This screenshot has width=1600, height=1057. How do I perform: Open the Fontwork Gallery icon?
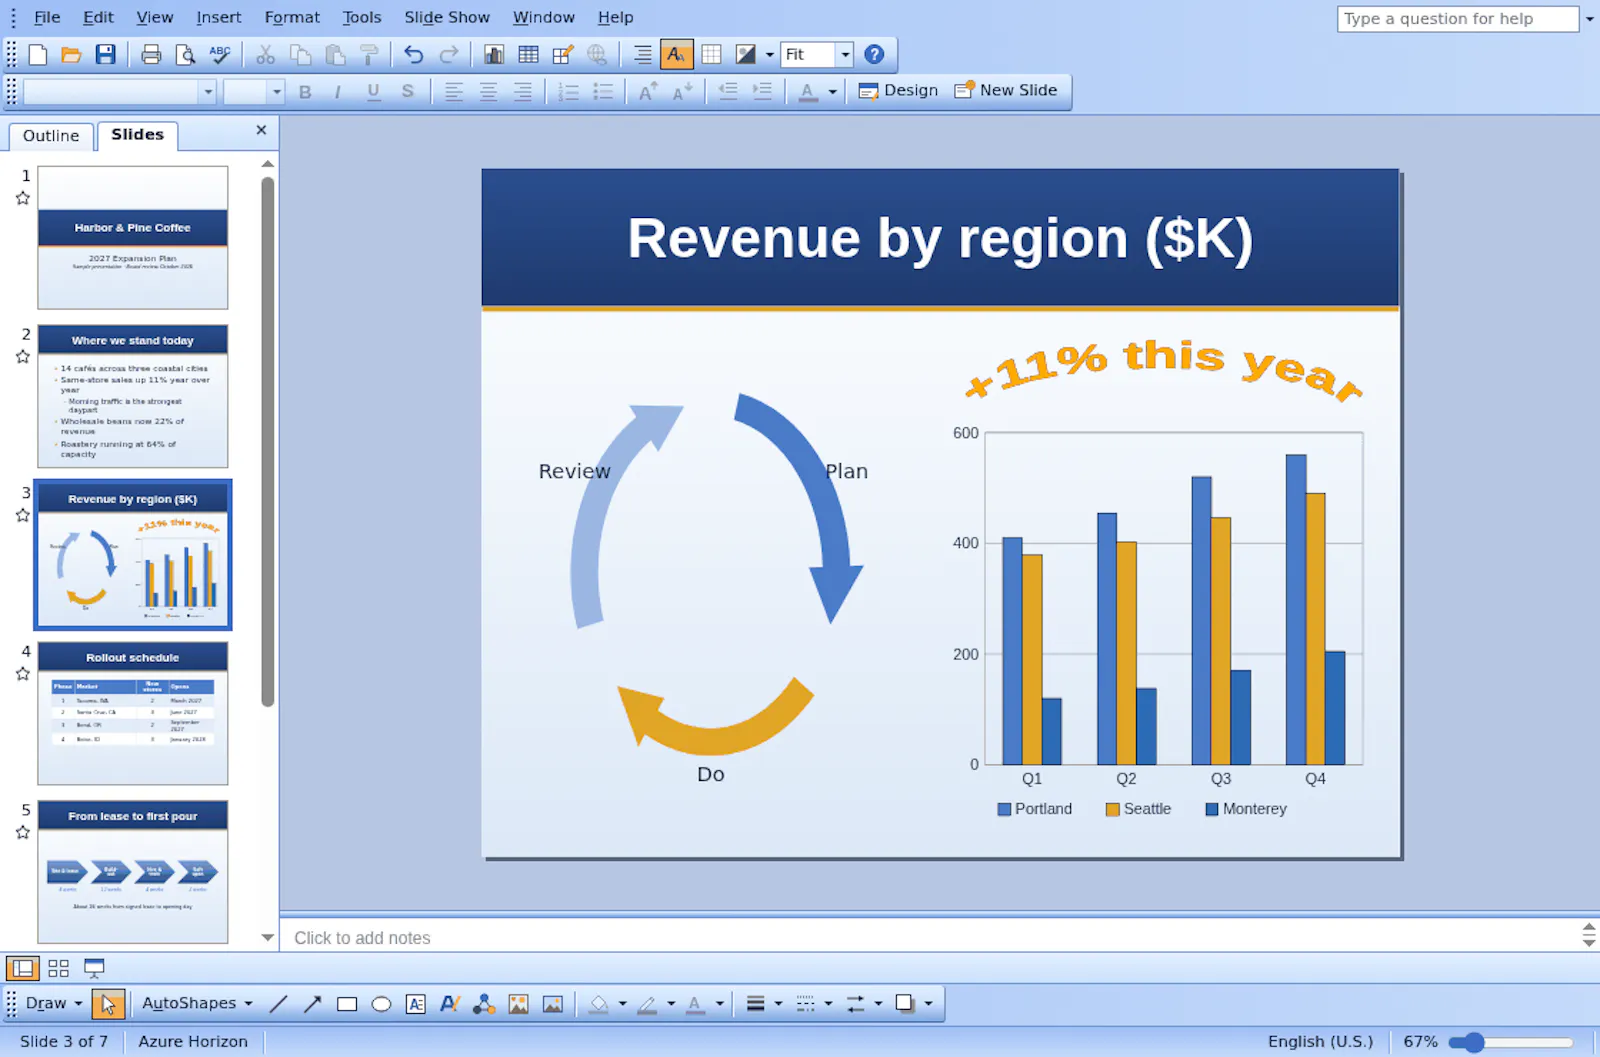450,1004
